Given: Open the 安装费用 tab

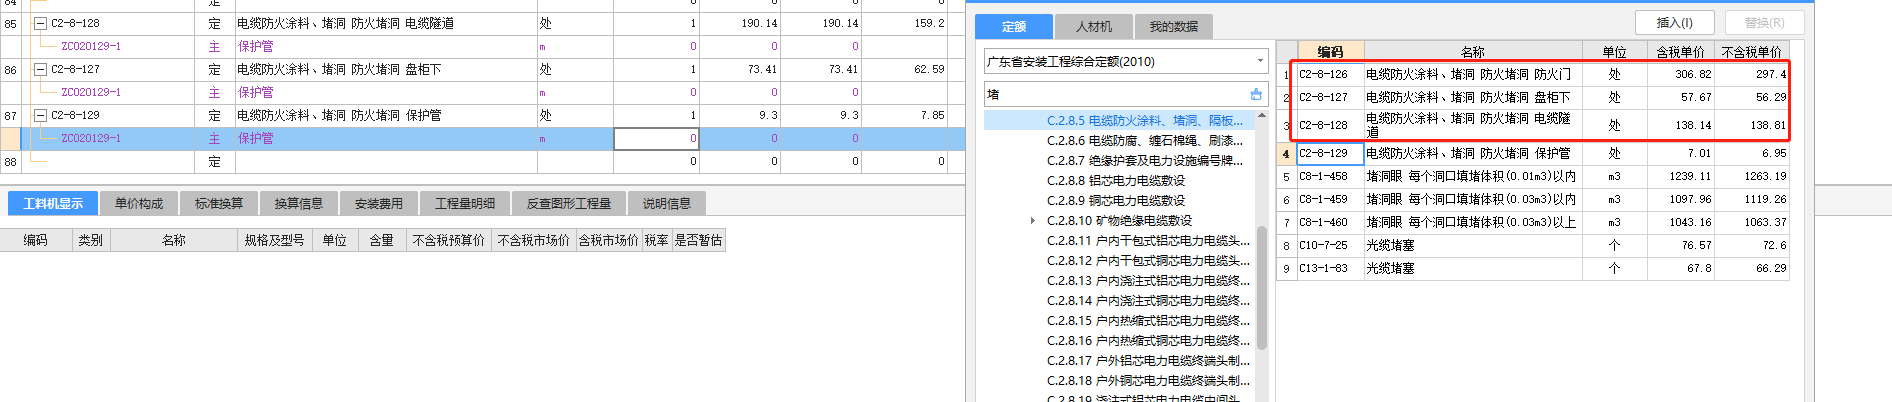Looking at the screenshot, I should click(379, 203).
